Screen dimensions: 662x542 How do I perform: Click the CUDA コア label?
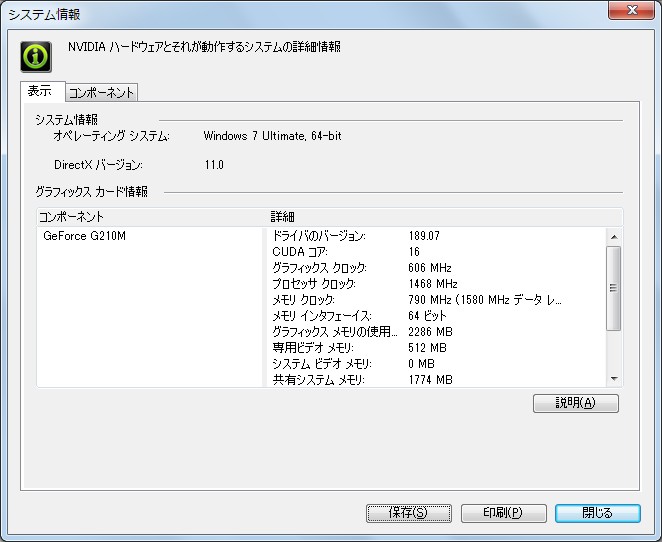(299, 252)
